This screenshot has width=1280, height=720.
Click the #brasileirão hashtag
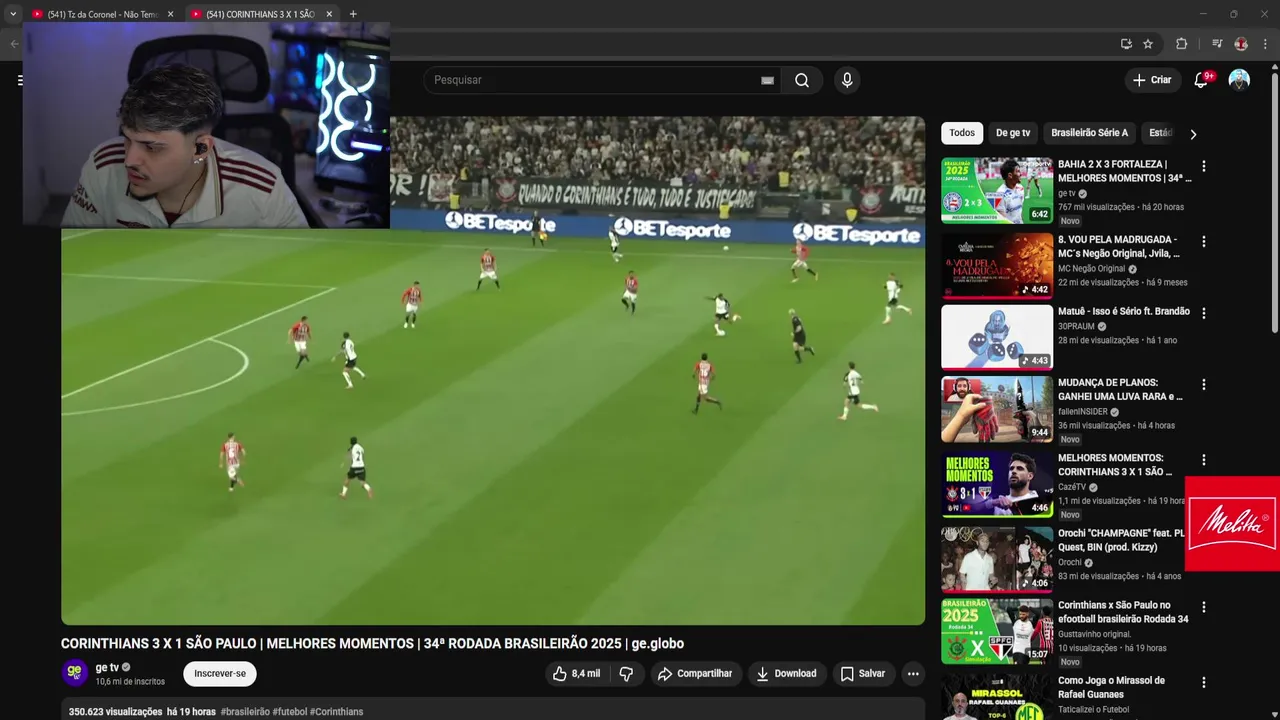(245, 712)
